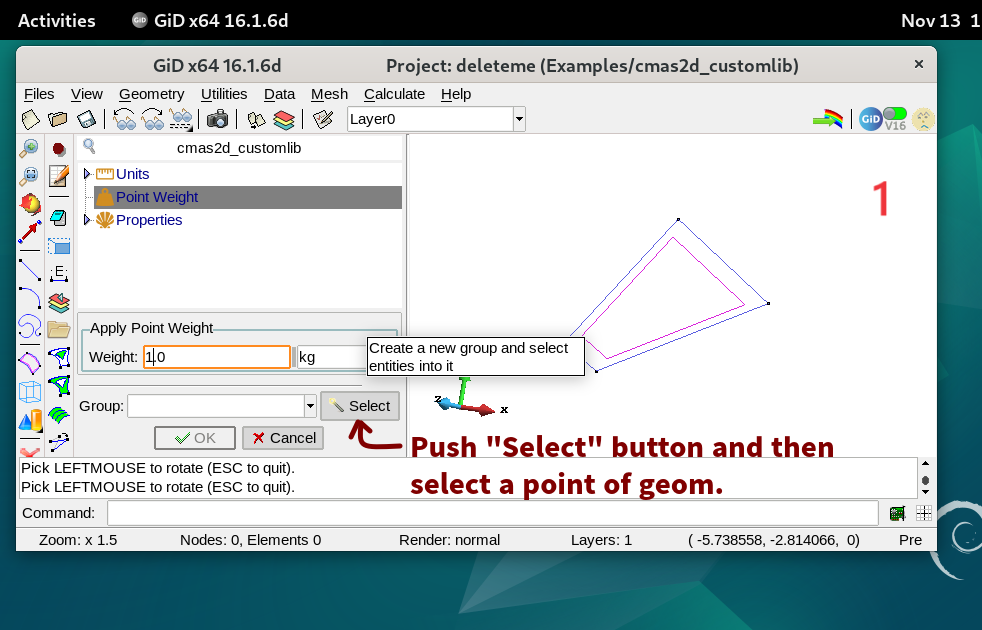The image size is (982, 630).
Task: Click the message log scroll down arrow
Action: [x=926, y=492]
